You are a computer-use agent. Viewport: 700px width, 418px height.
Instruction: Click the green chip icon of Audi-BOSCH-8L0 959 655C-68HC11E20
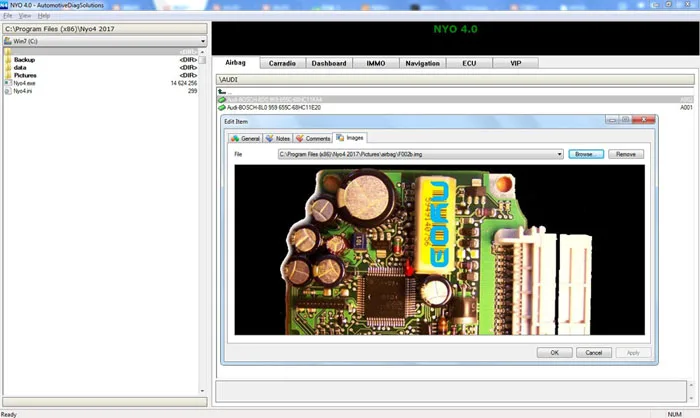pyautogui.click(x=222, y=108)
